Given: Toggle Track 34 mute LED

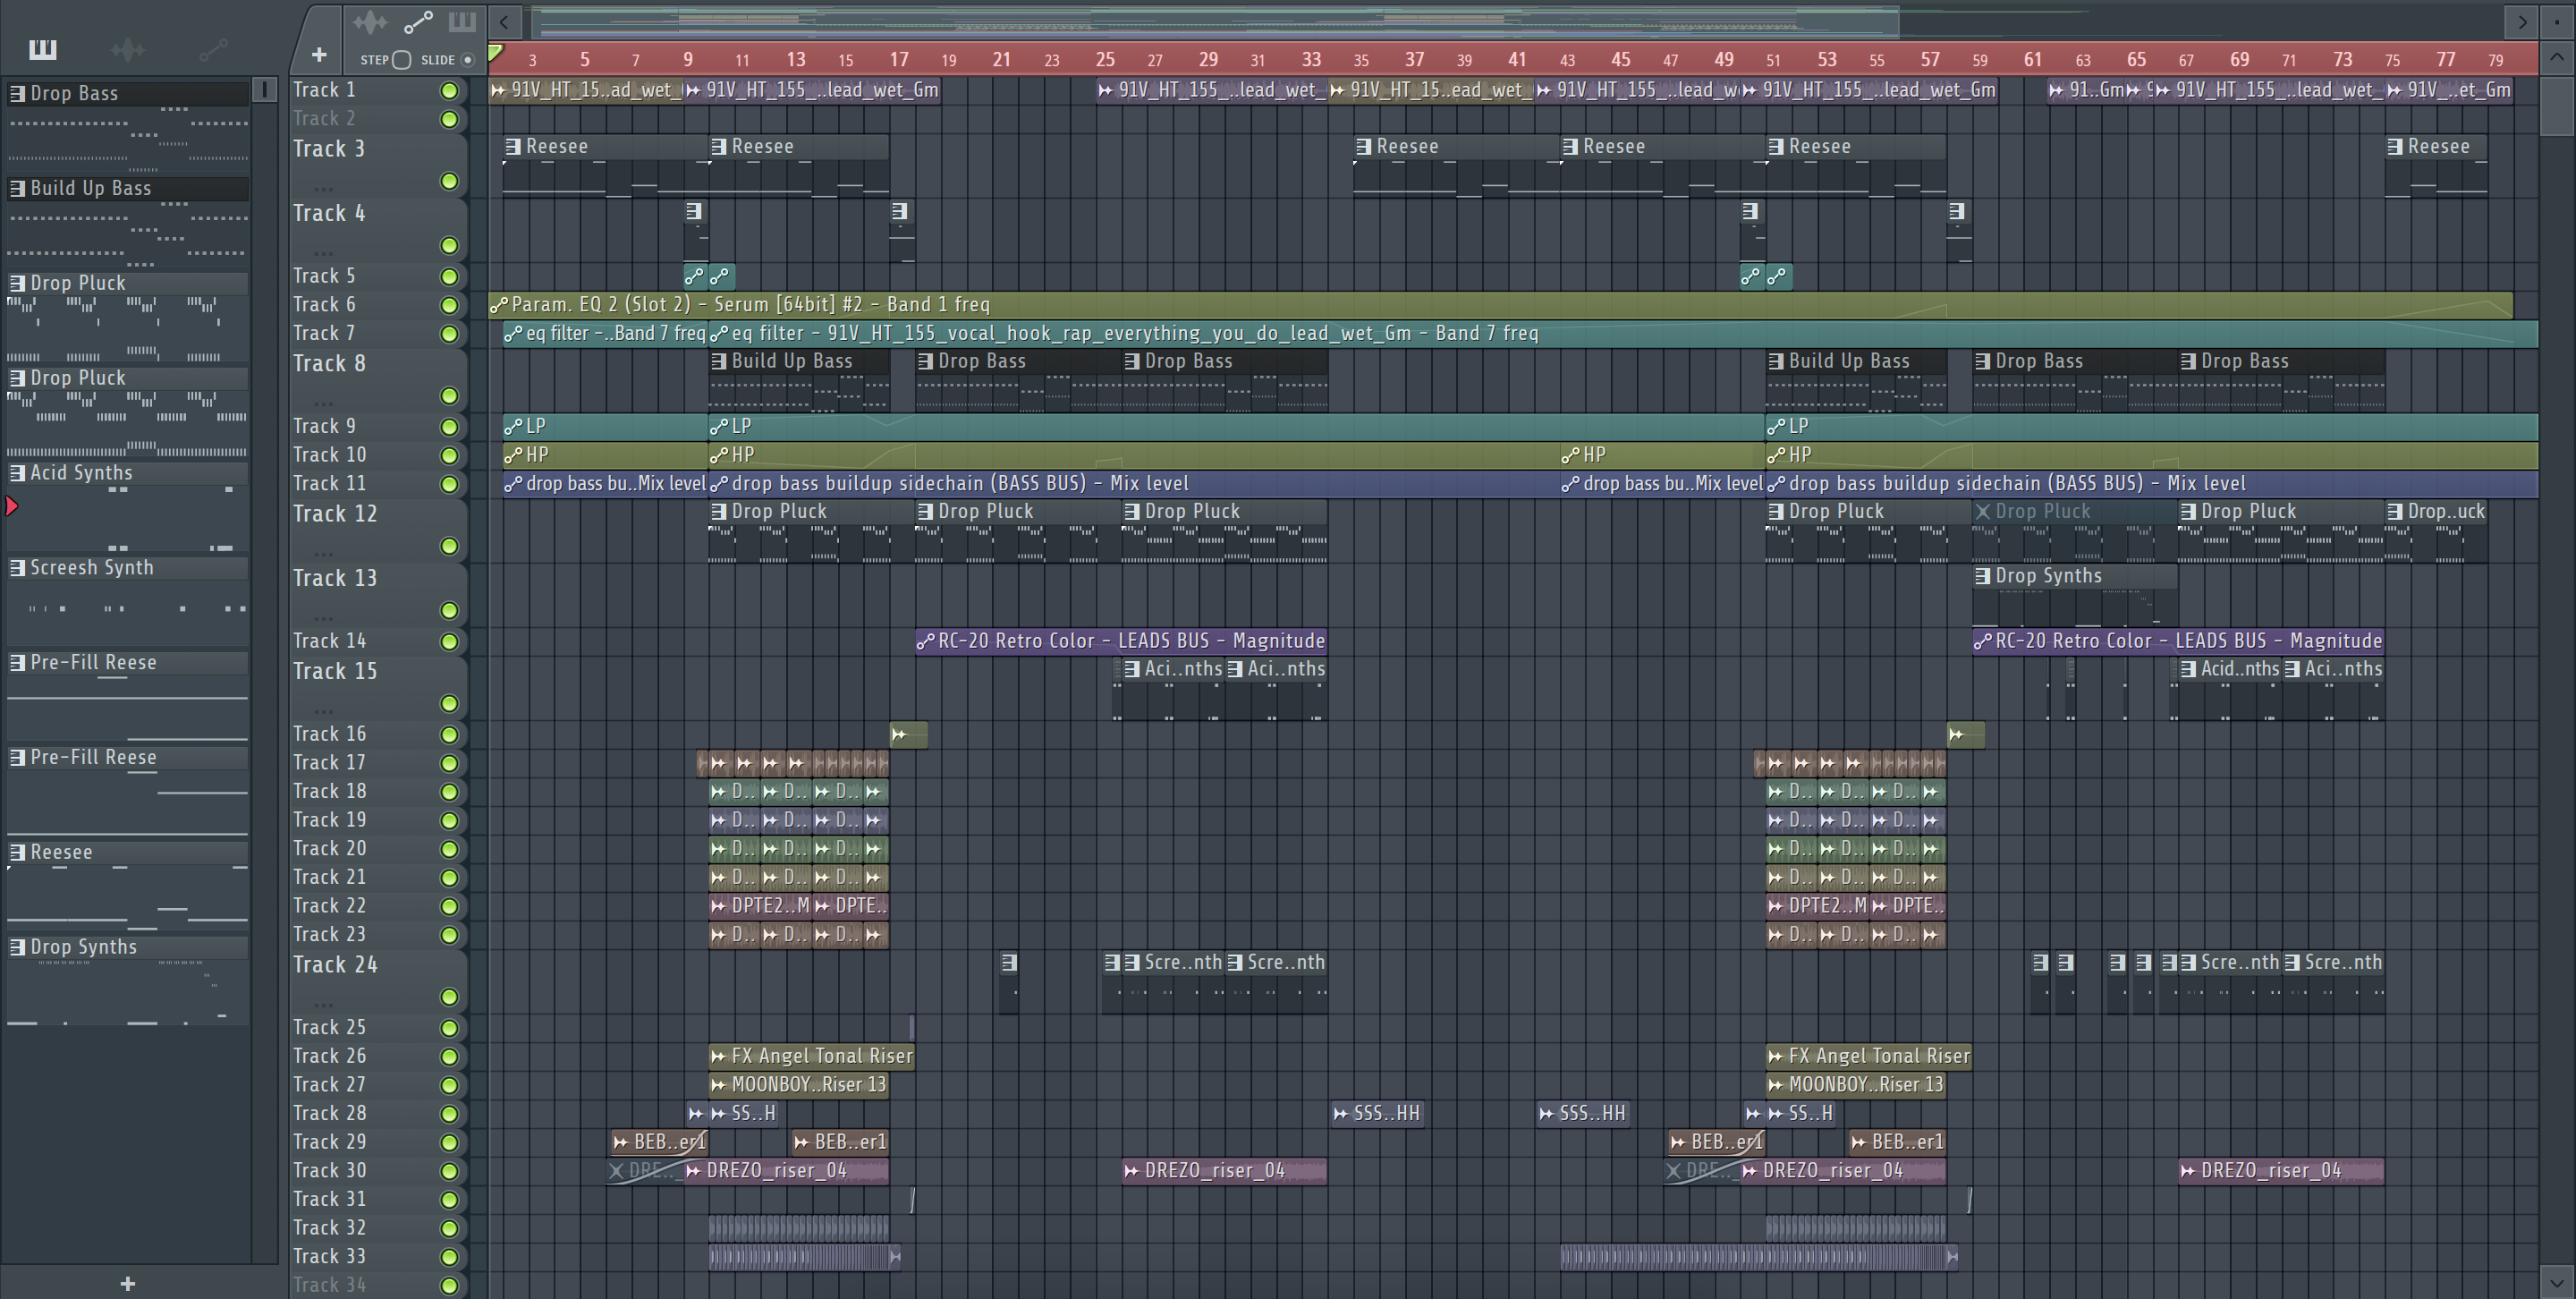Looking at the screenshot, I should [x=449, y=1286].
